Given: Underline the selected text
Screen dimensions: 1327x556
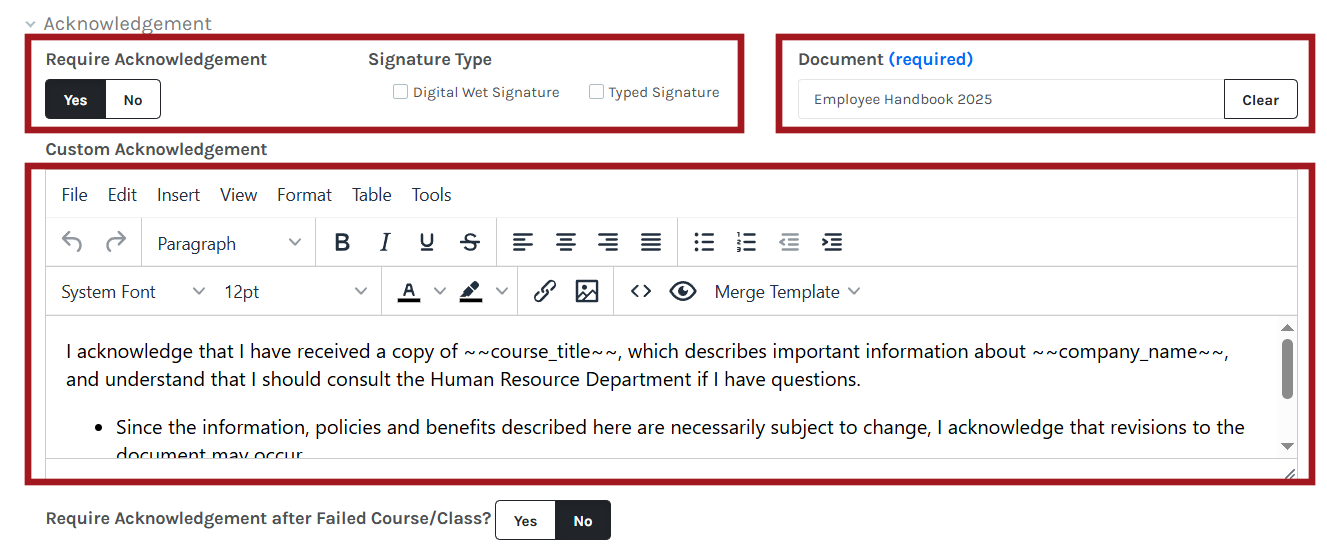Looking at the screenshot, I should [x=427, y=242].
